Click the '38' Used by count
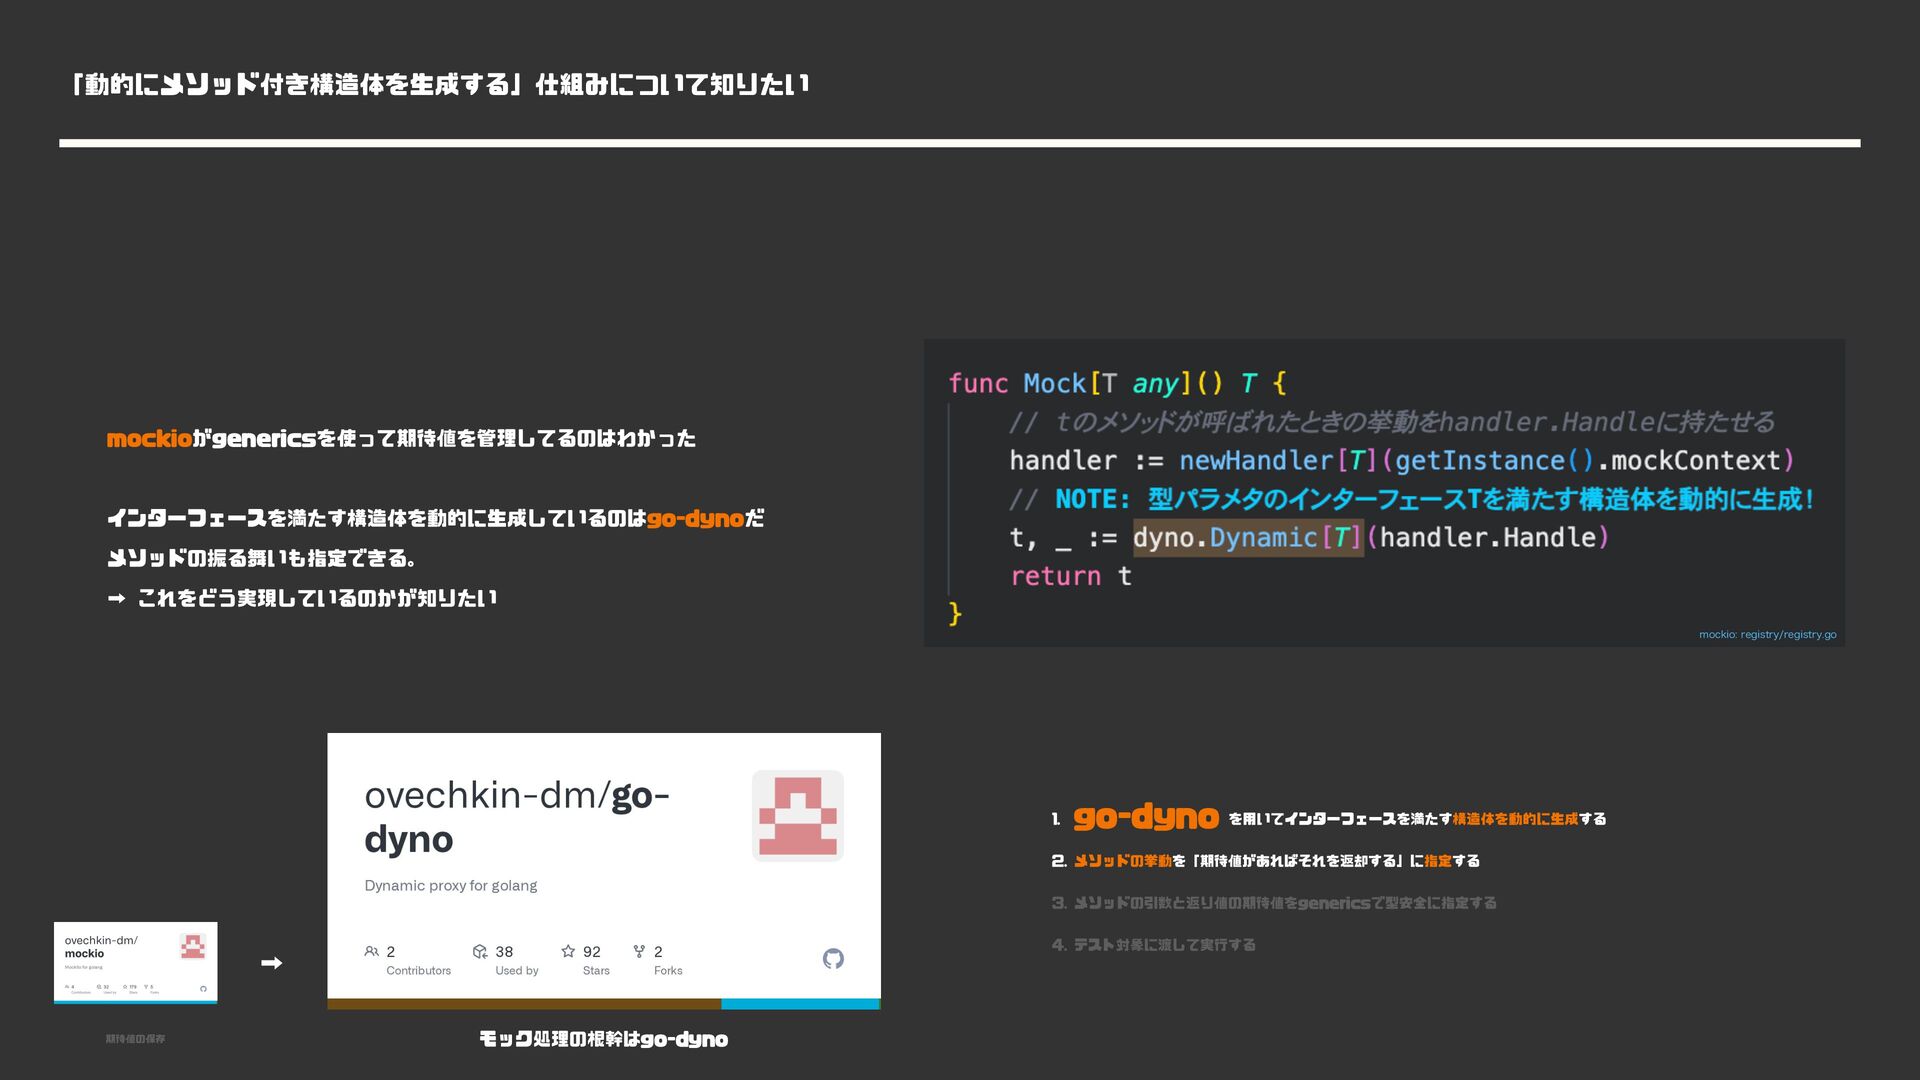1920x1080 pixels. tap(504, 951)
